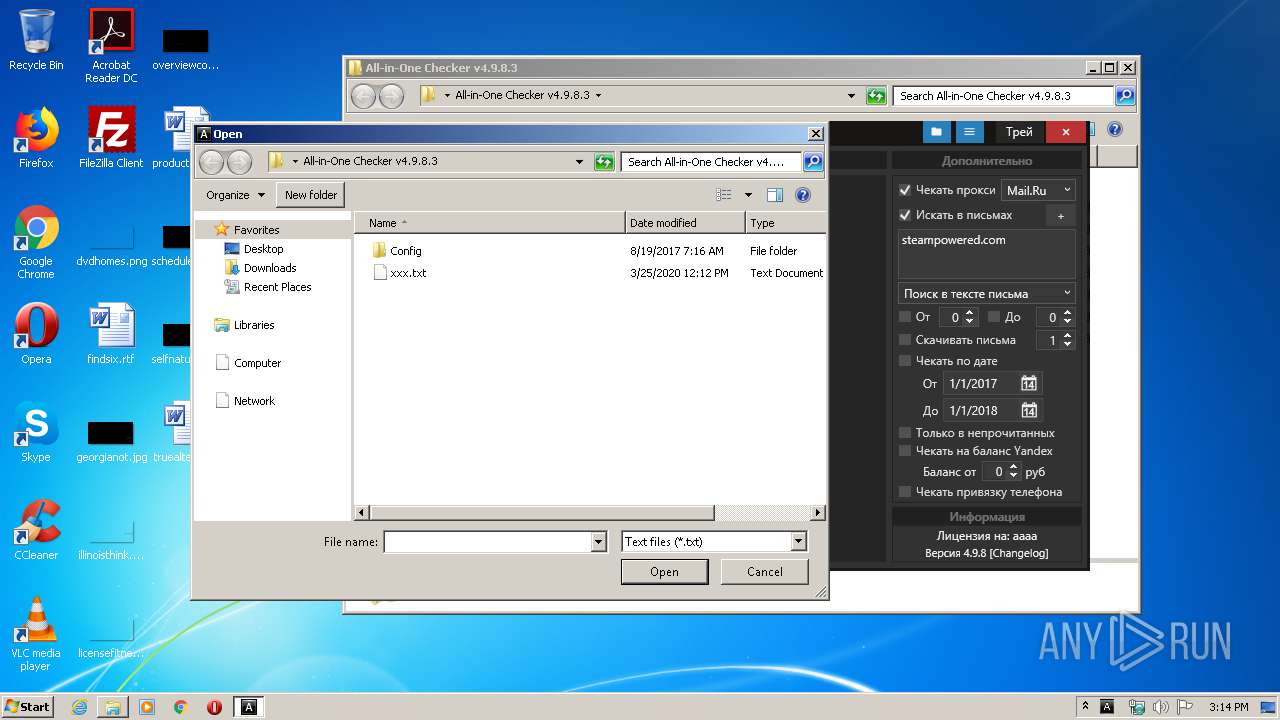Click the Back arrow in the Open dialog
The image size is (1280, 720).
(x=211, y=161)
